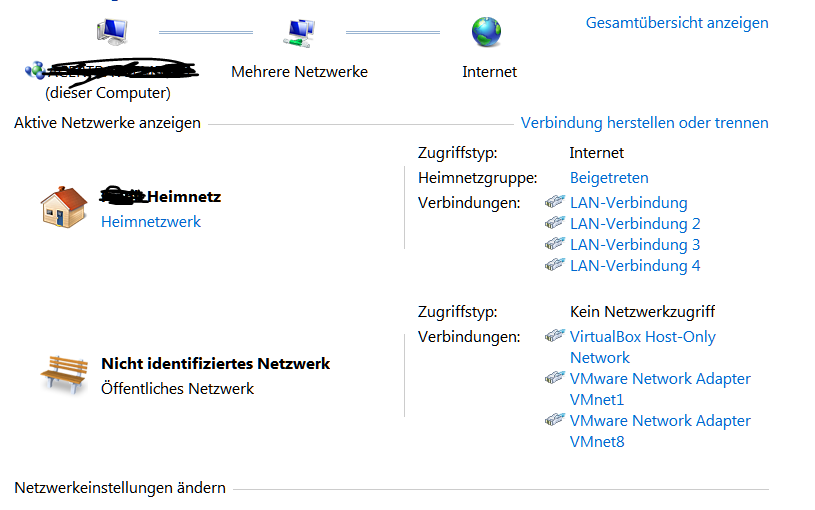Click Beigetreten homegroup status link
This screenshot has width=815, height=510.
pyautogui.click(x=609, y=178)
